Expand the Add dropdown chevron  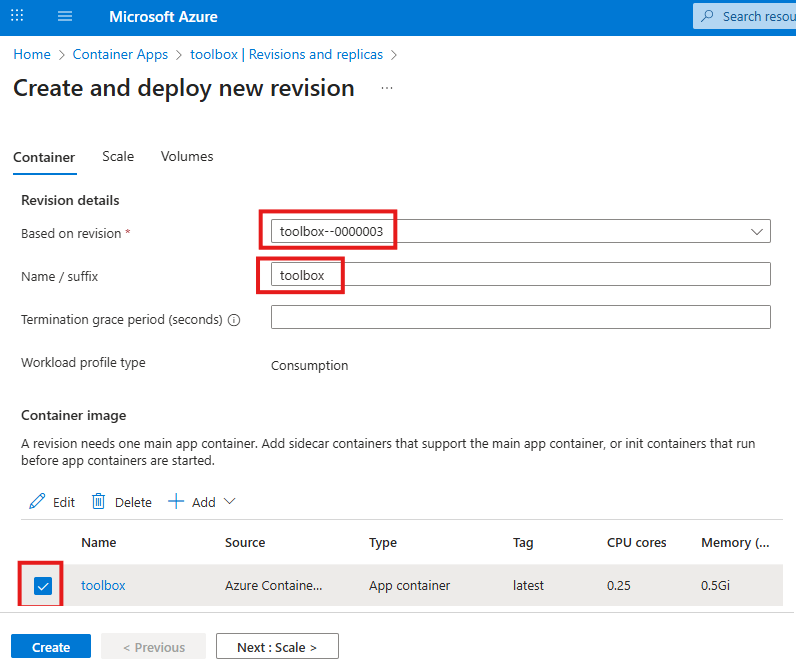pyautogui.click(x=229, y=502)
